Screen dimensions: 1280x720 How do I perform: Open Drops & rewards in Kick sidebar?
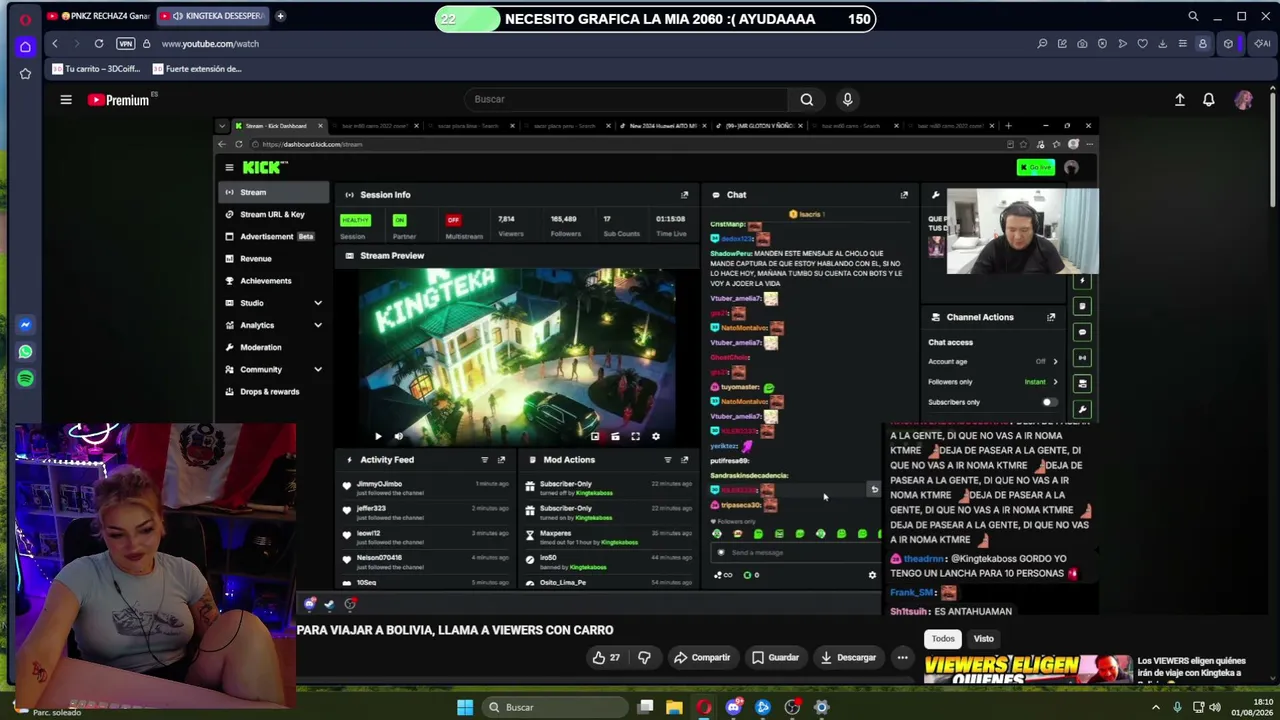(x=274, y=391)
